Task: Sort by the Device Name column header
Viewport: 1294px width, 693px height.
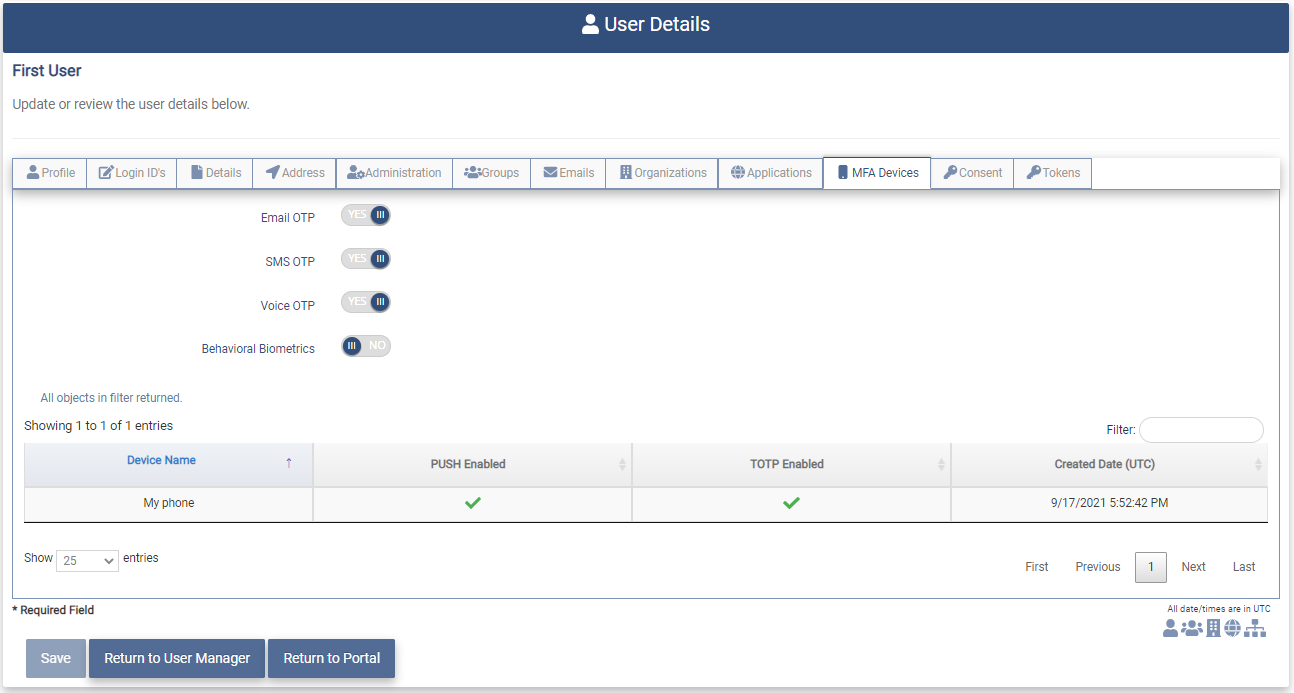Action: point(168,464)
